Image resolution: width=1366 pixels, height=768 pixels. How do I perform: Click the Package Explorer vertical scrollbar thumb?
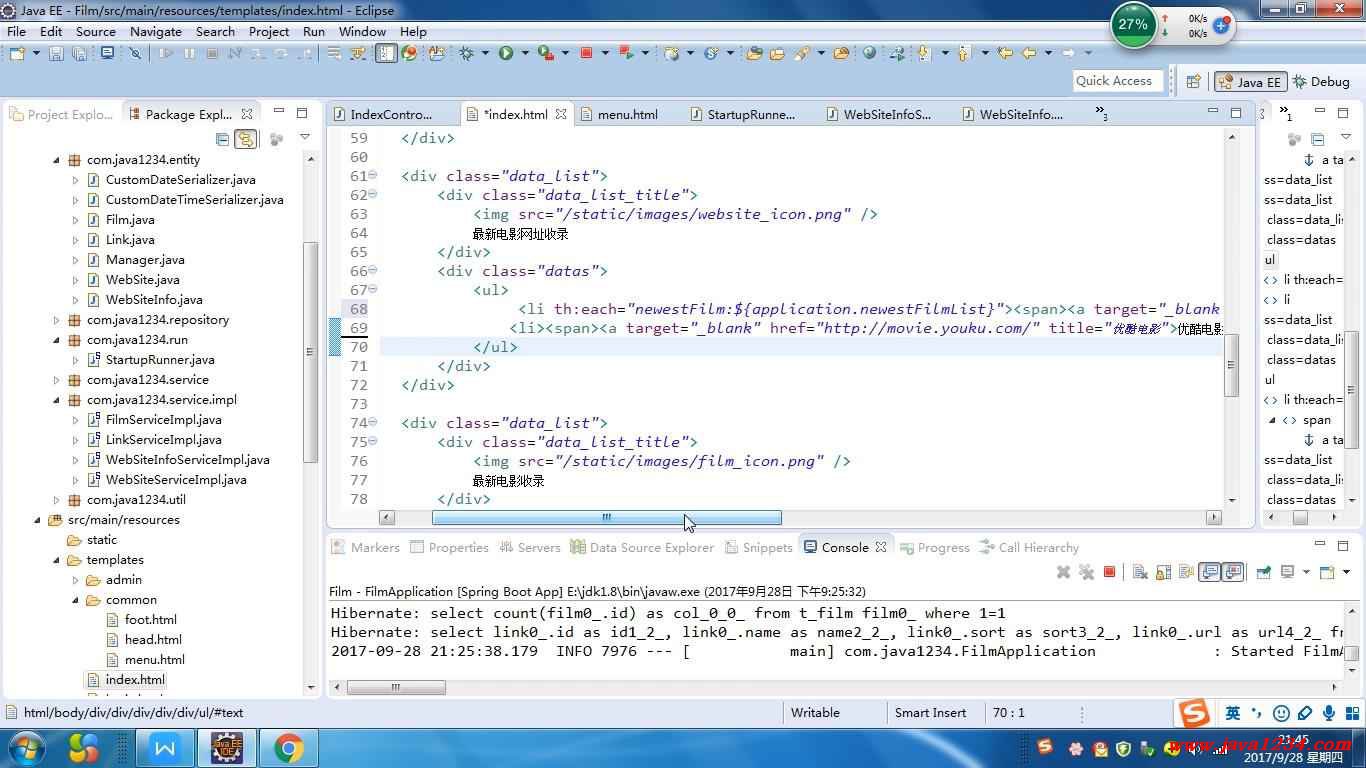point(310,350)
